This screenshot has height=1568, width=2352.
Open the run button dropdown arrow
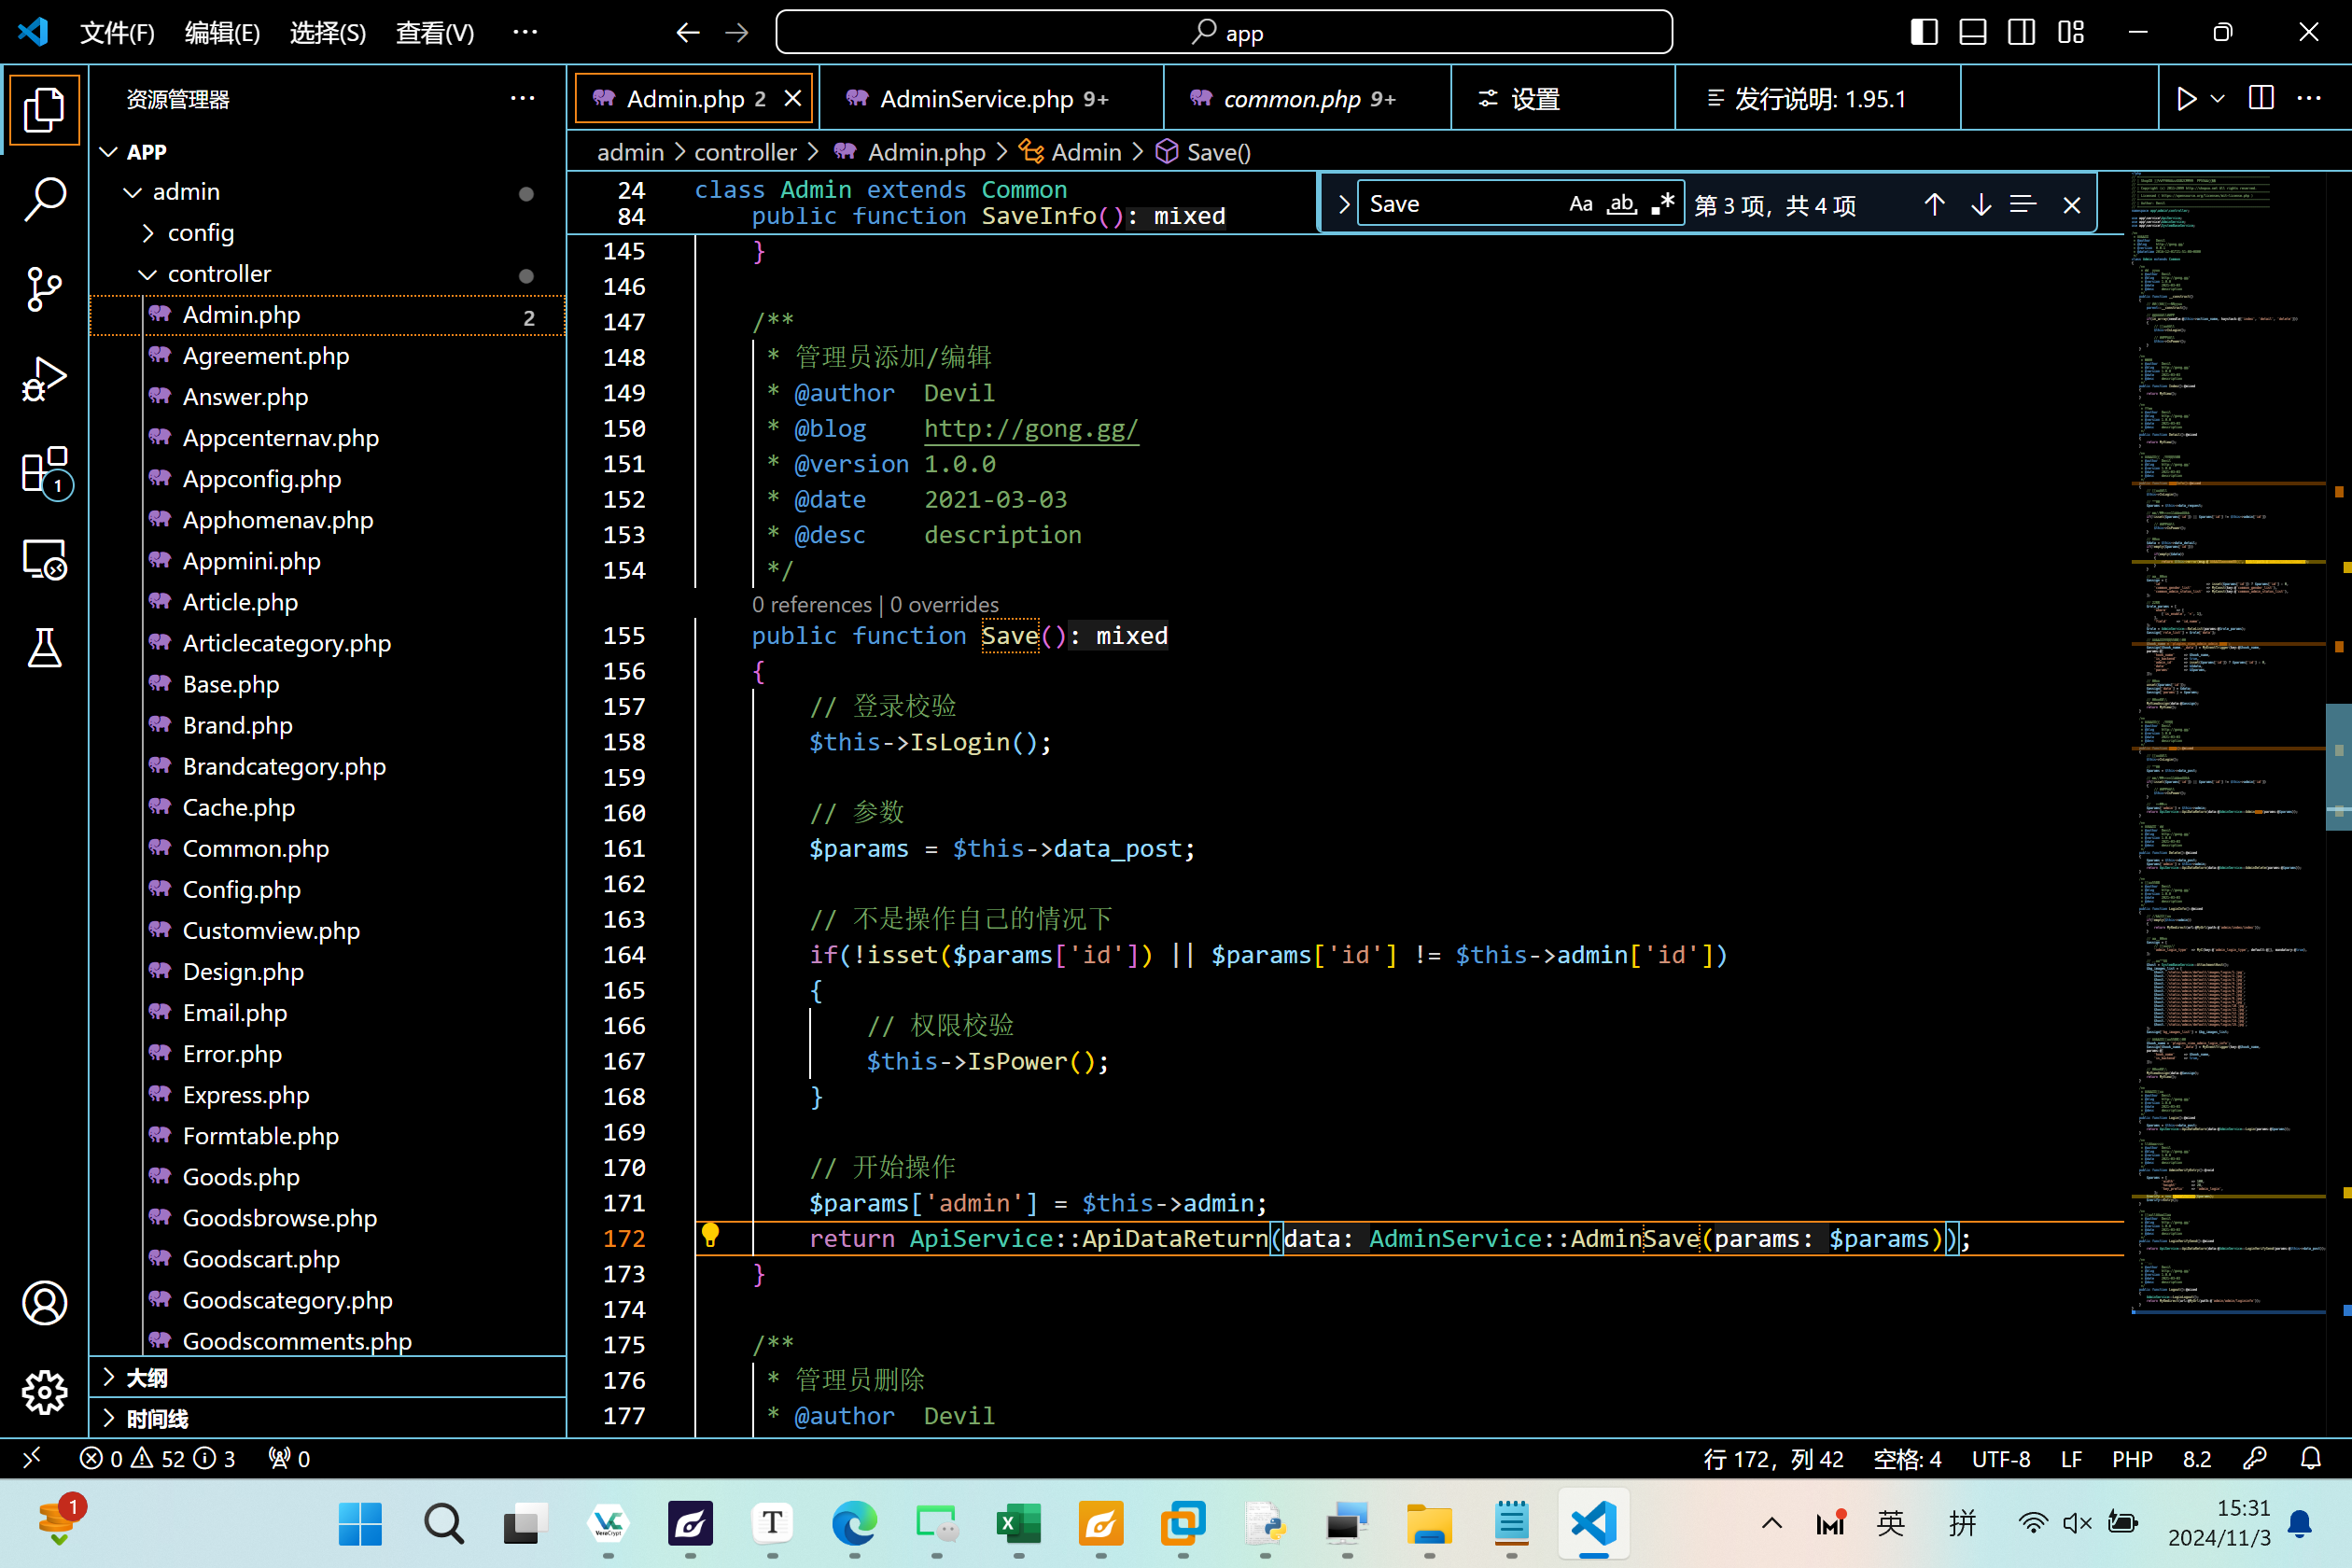pyautogui.click(x=2217, y=99)
